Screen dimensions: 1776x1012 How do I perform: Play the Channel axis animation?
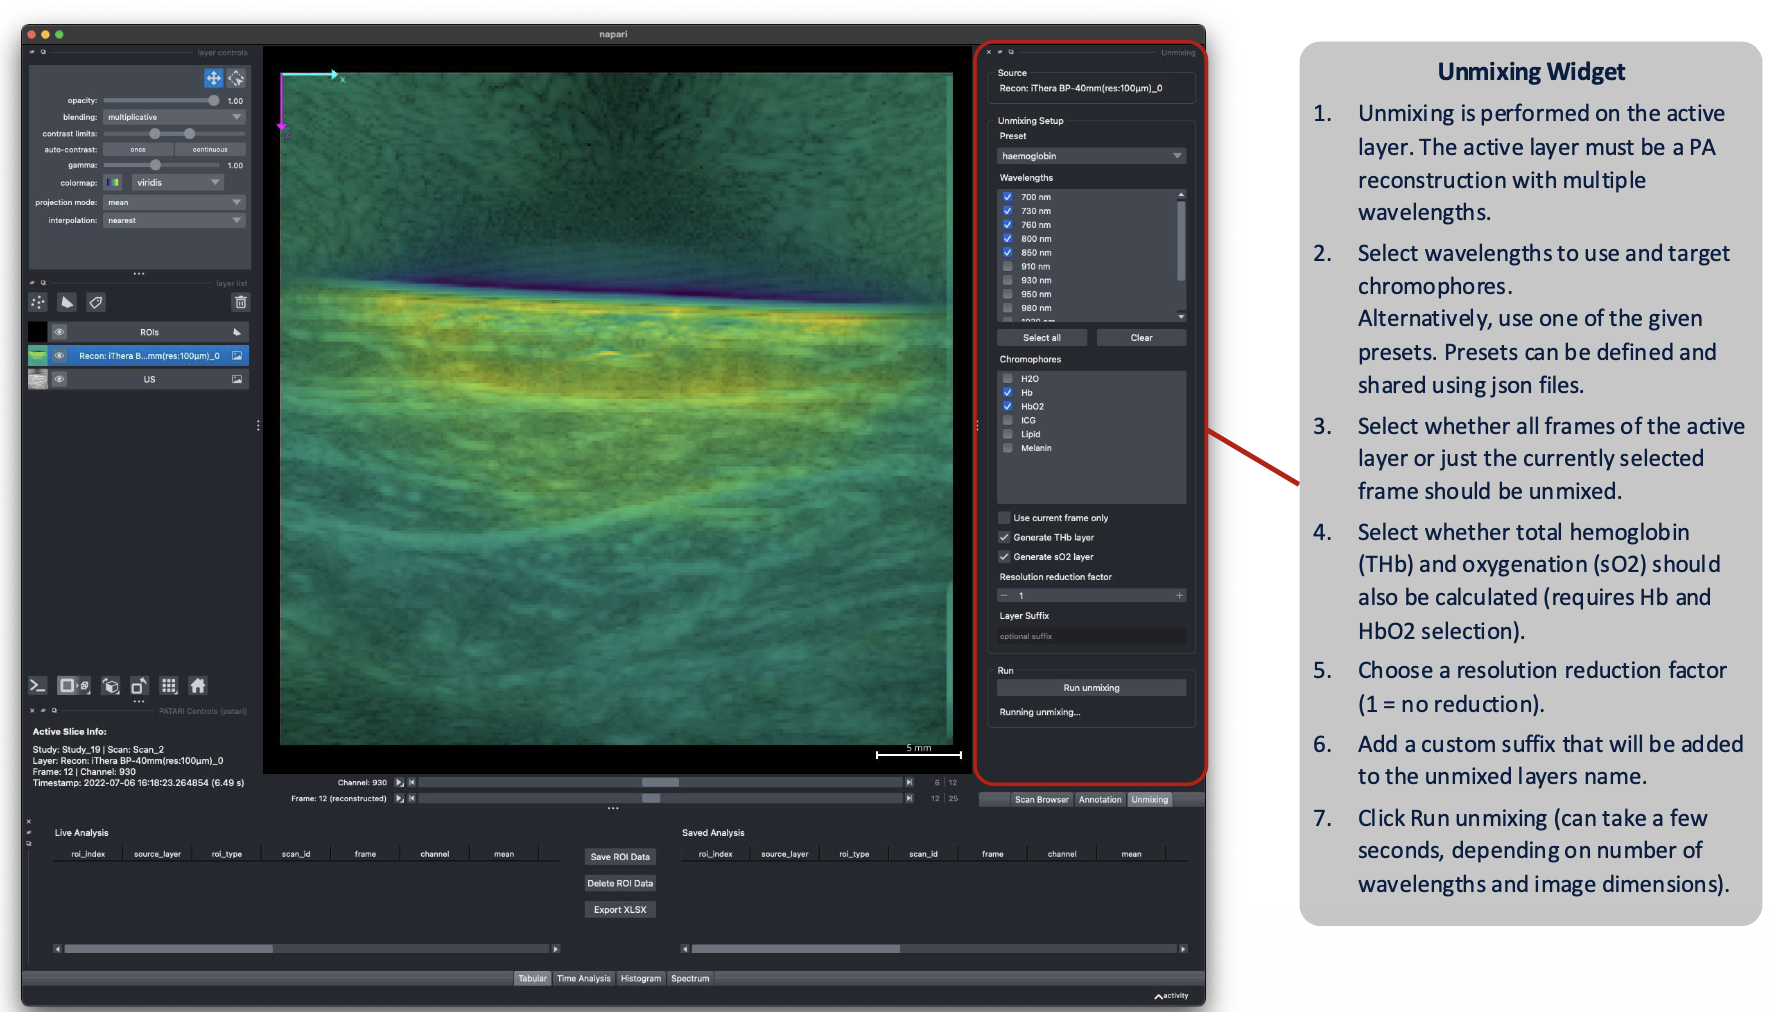tap(399, 783)
